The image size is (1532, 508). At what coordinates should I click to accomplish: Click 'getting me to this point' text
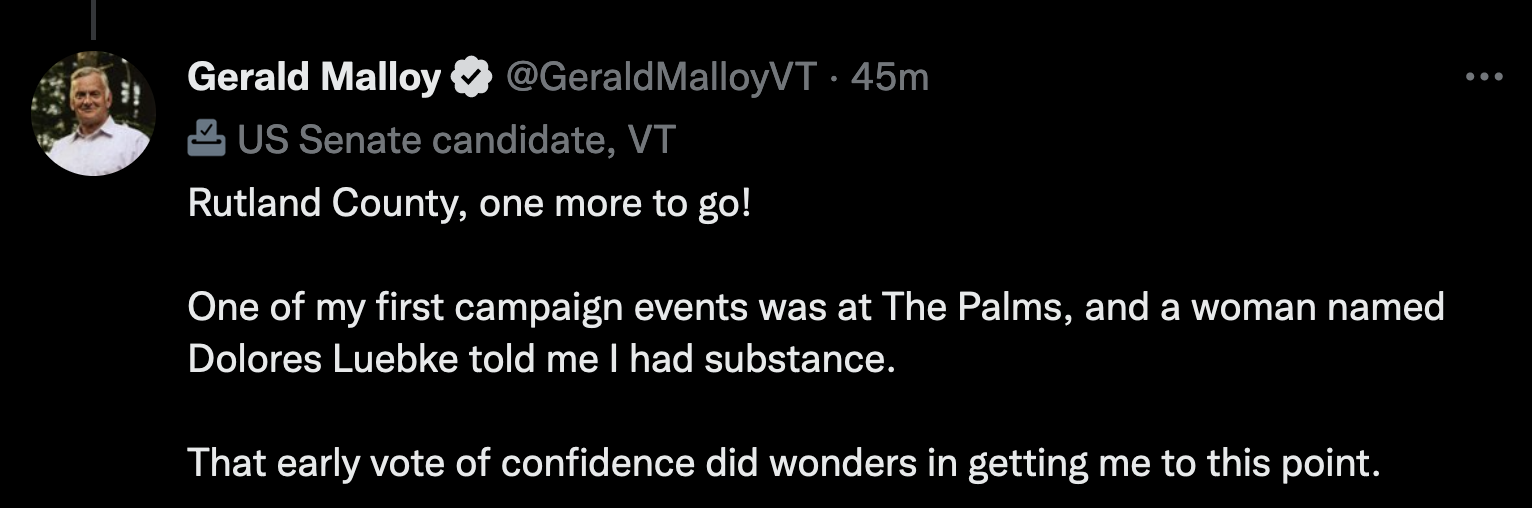(1173, 463)
